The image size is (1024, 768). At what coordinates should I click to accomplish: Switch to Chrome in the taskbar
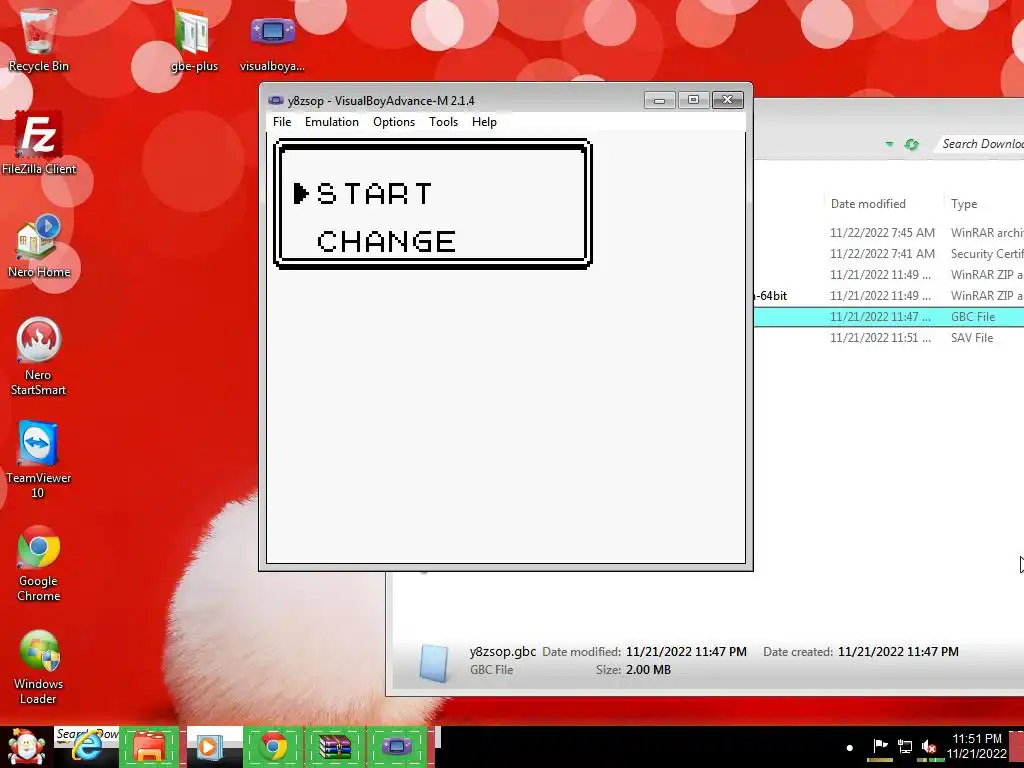point(274,746)
